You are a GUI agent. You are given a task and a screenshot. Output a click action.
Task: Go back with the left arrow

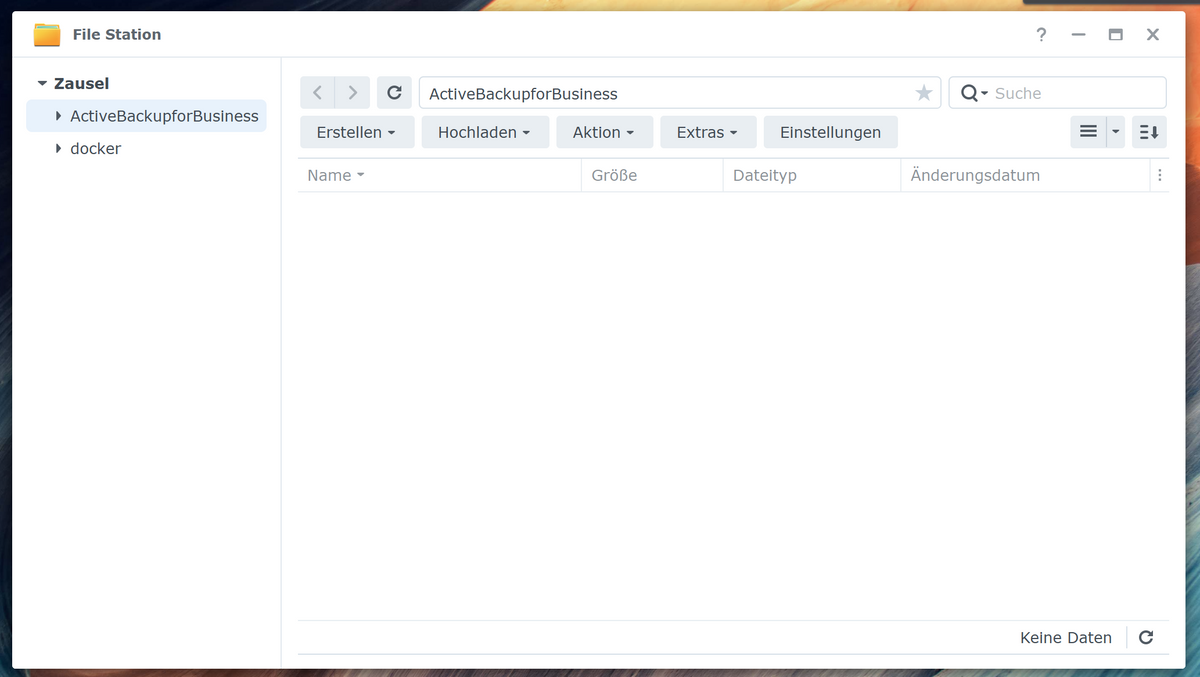[x=317, y=93]
